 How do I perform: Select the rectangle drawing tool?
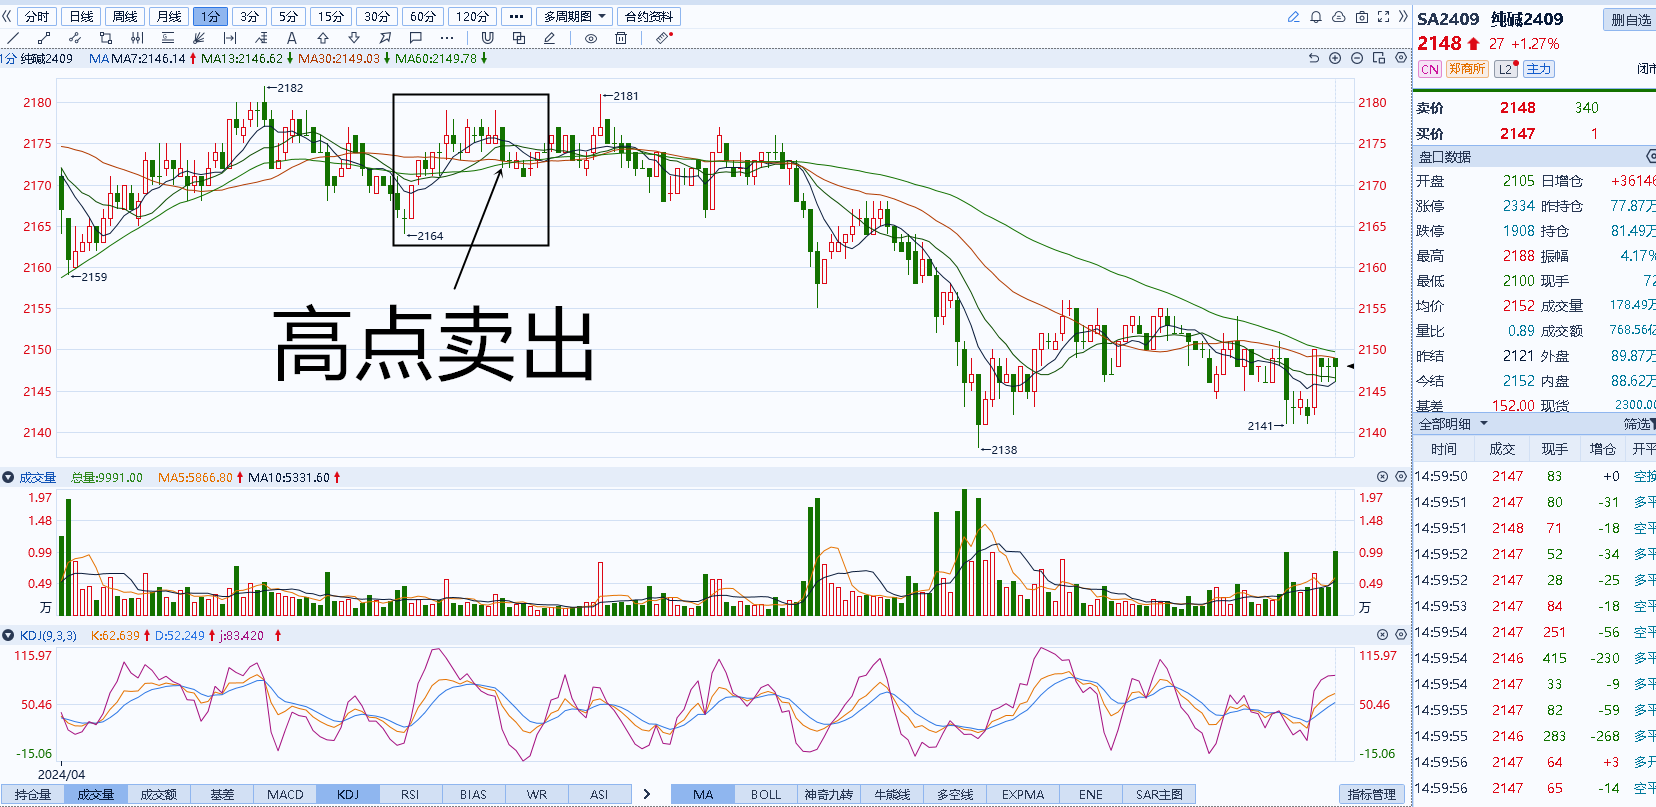(x=106, y=38)
